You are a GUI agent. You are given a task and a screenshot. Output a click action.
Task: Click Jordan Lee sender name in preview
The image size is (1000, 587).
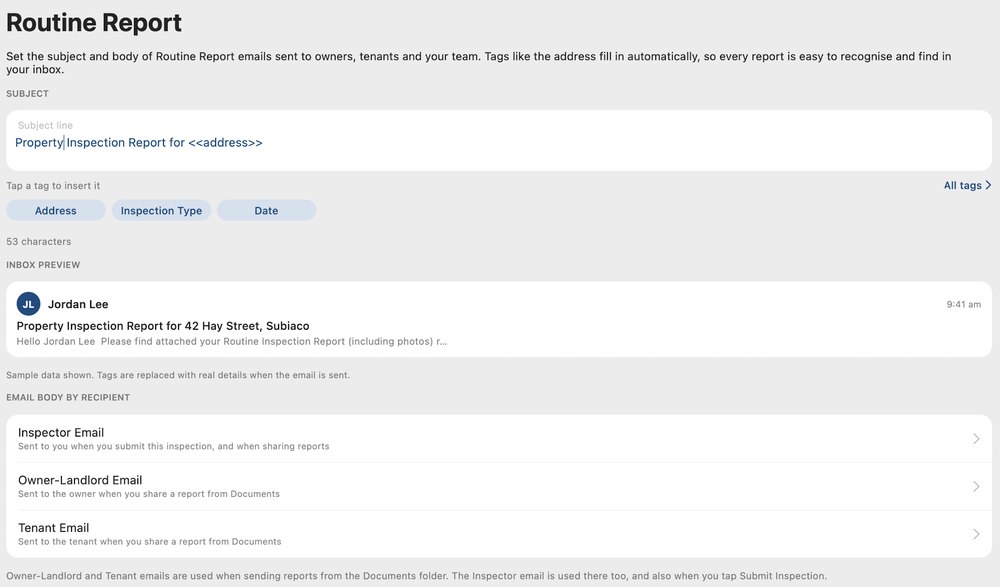coord(78,304)
